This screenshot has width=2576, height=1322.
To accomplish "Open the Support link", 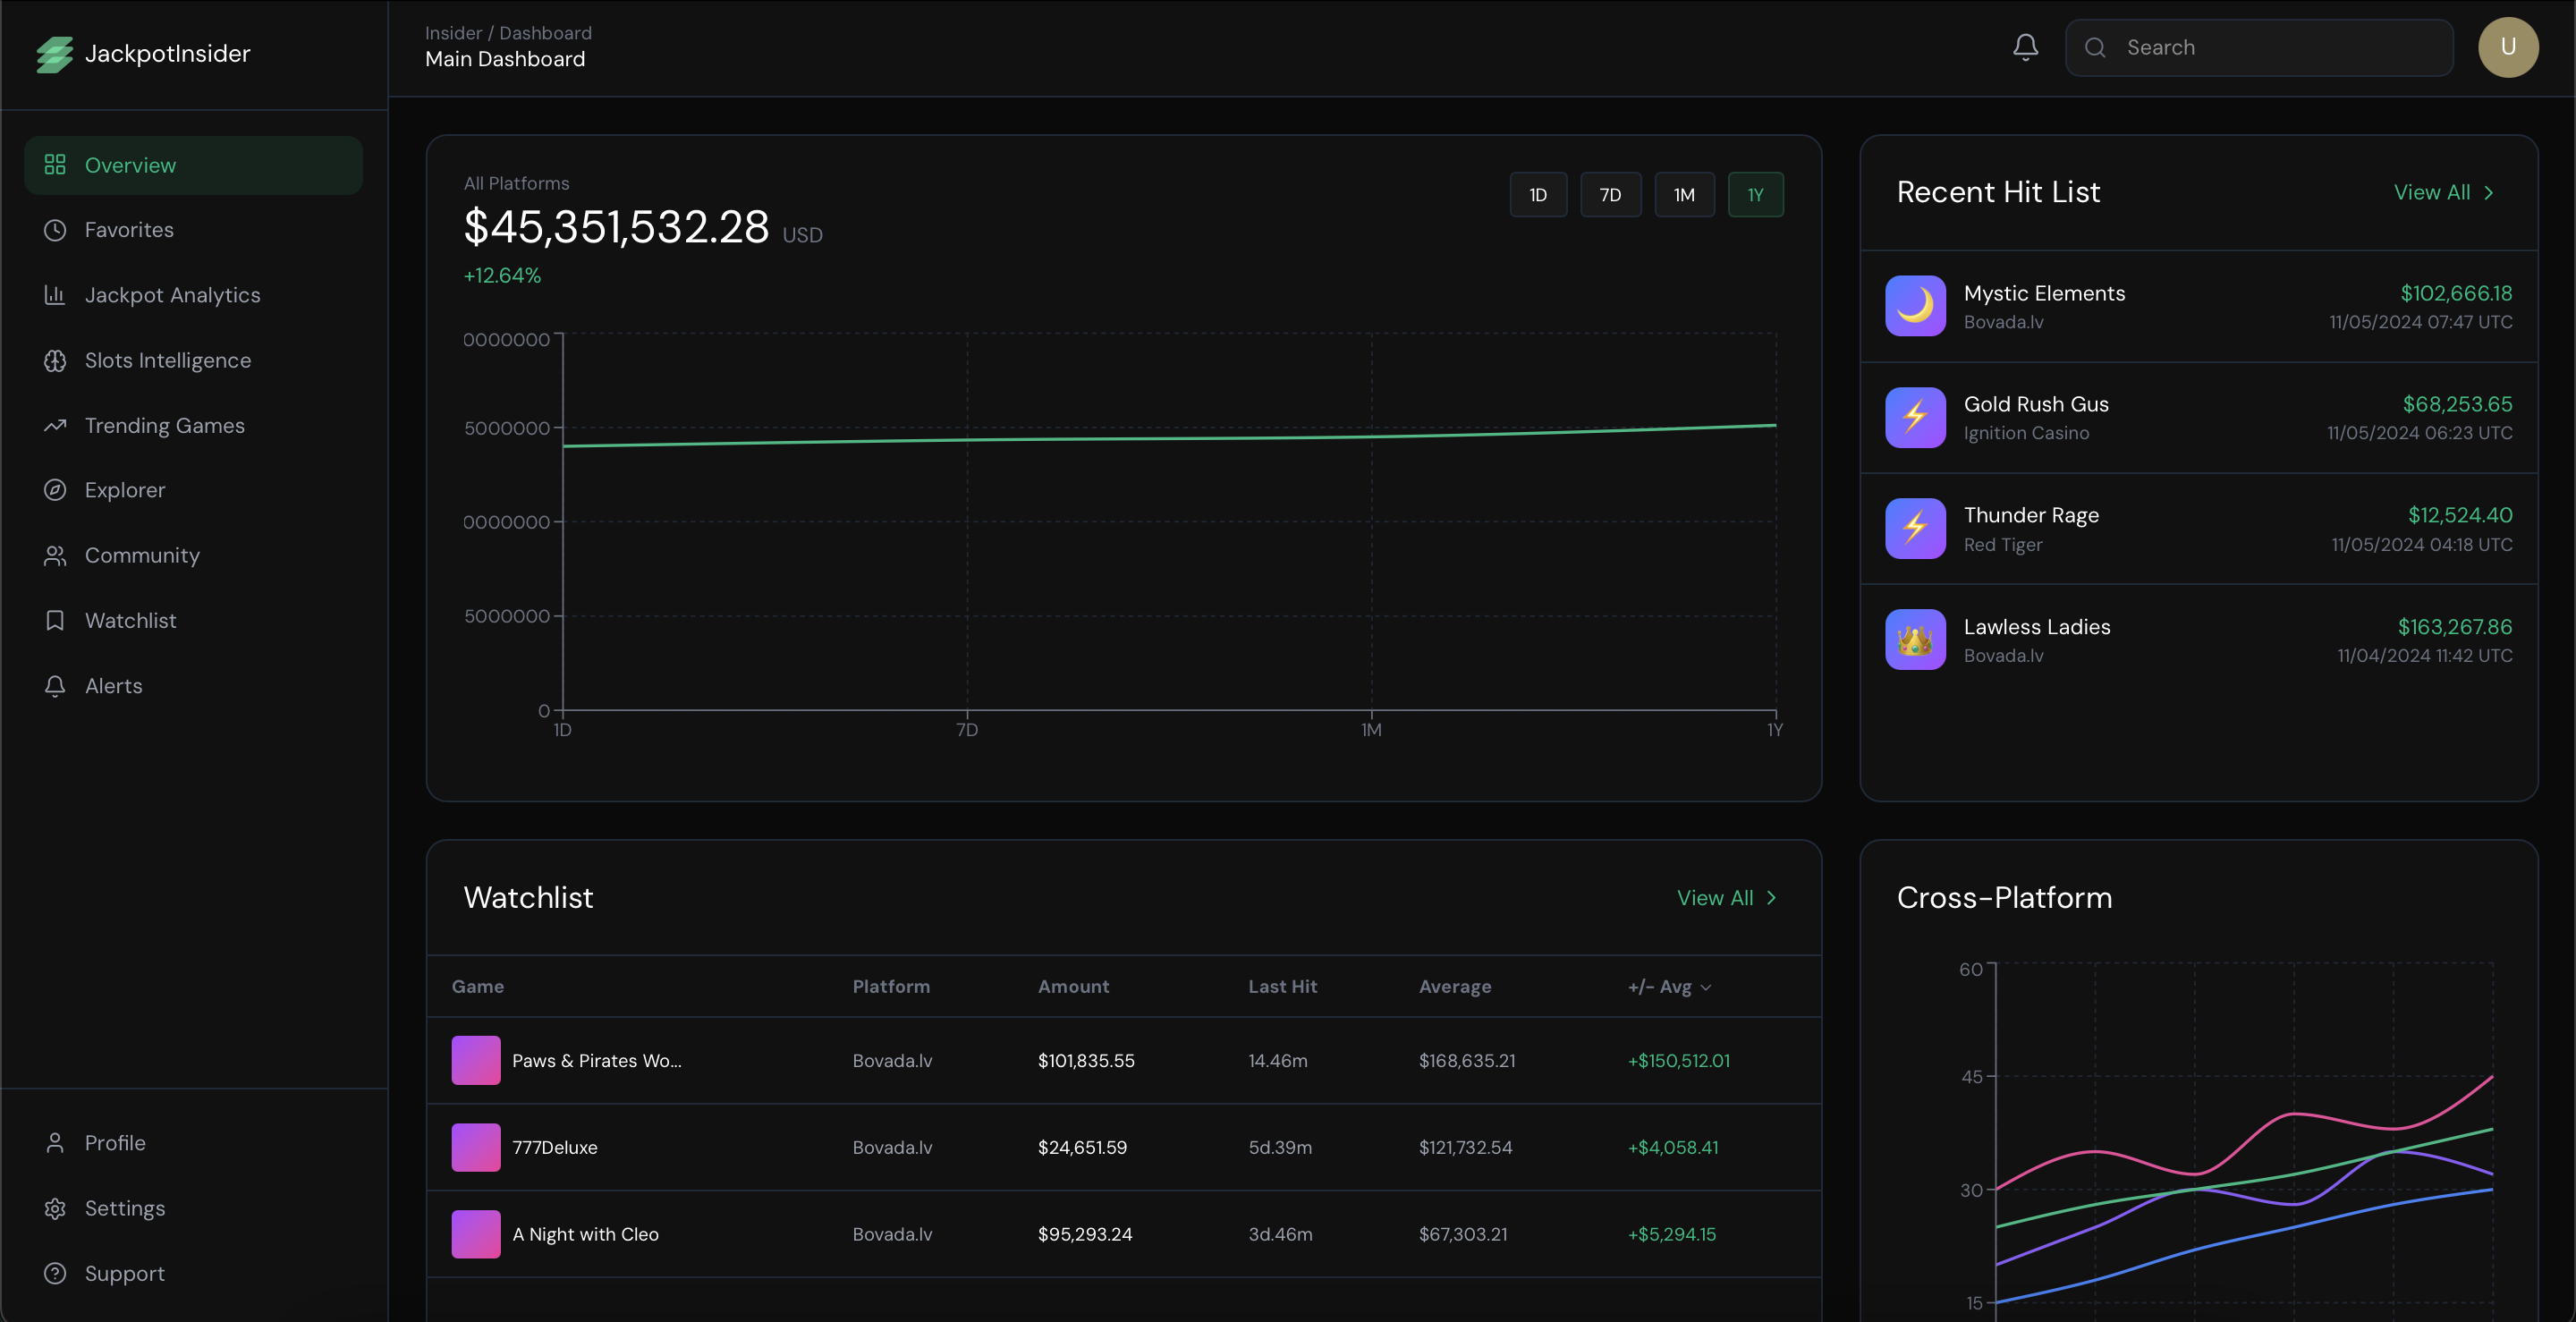I will pyautogui.click(x=124, y=1273).
